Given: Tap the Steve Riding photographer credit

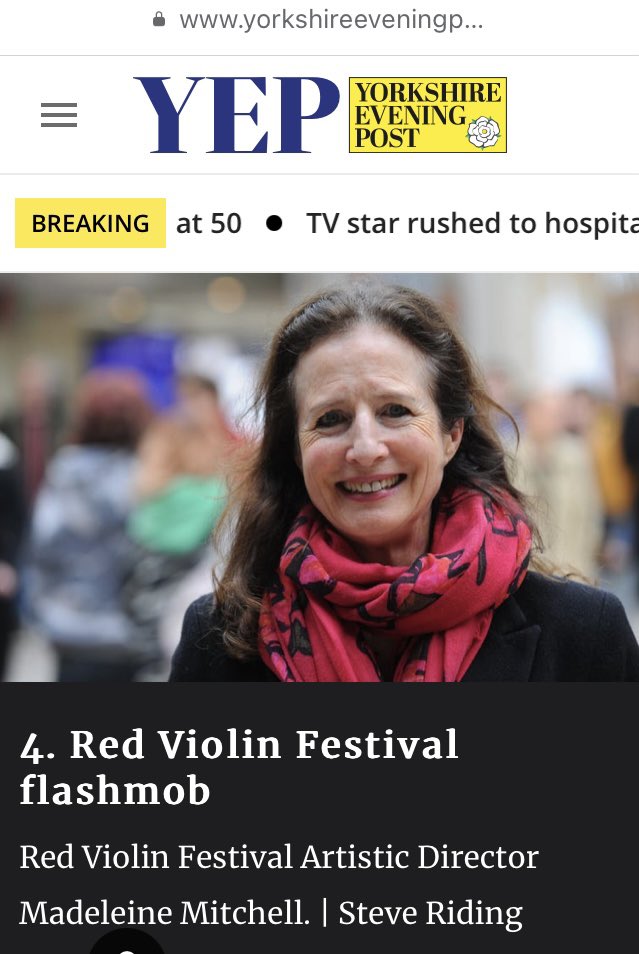Looking at the screenshot, I should [x=430, y=913].
